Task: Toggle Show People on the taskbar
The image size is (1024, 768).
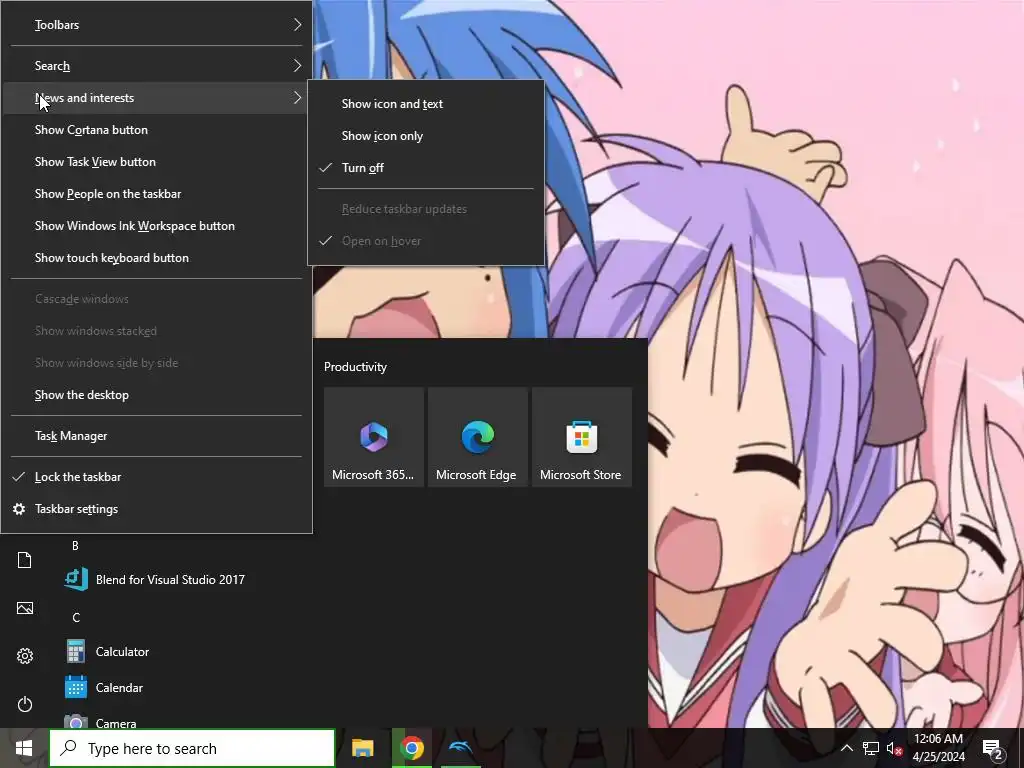Action: (157, 194)
